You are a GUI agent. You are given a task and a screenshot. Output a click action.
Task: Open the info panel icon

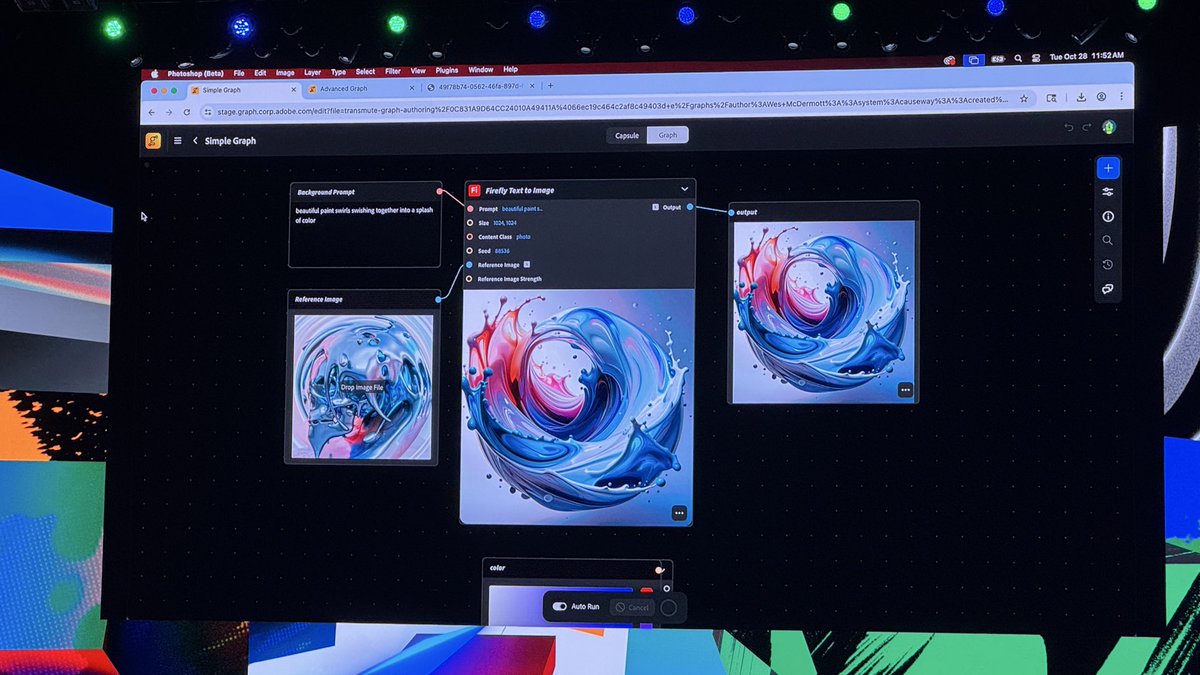[x=1107, y=216]
